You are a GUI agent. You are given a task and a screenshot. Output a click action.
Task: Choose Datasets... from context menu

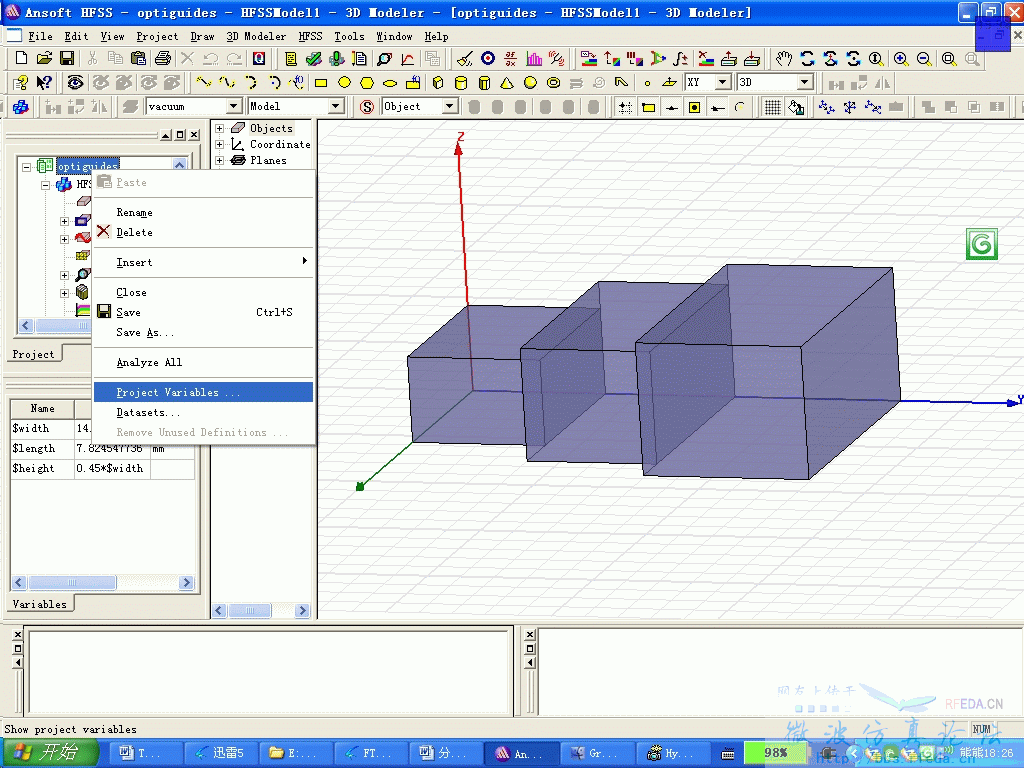[x=204, y=412]
